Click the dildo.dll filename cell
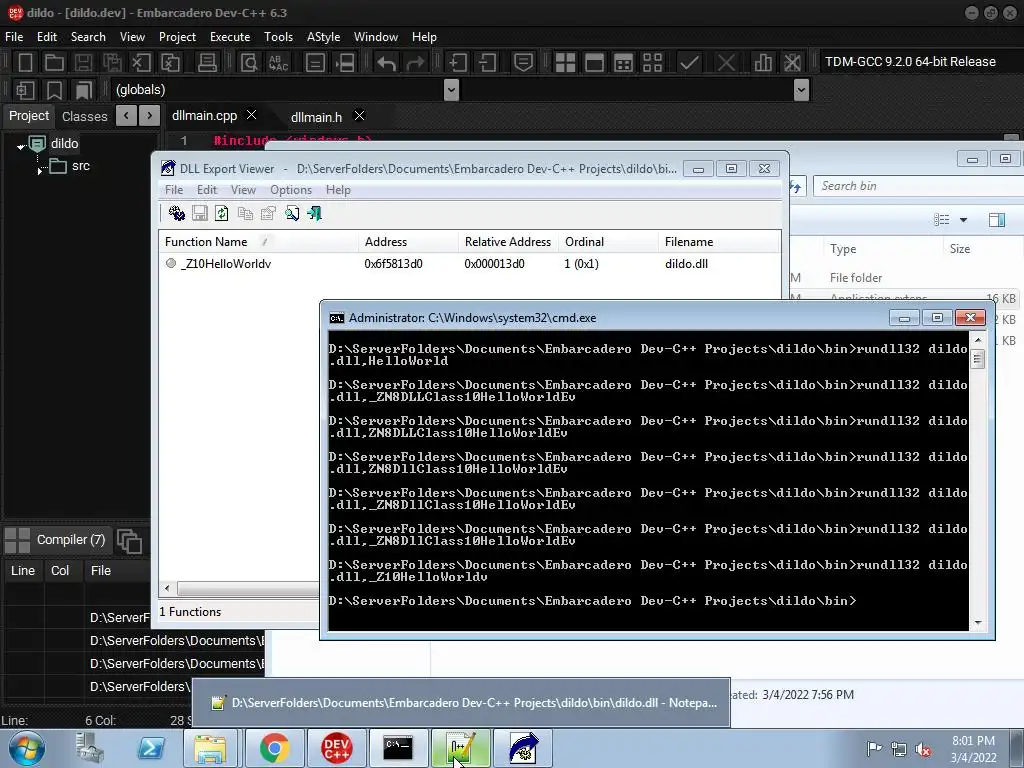This screenshot has width=1024, height=768. coord(686,264)
